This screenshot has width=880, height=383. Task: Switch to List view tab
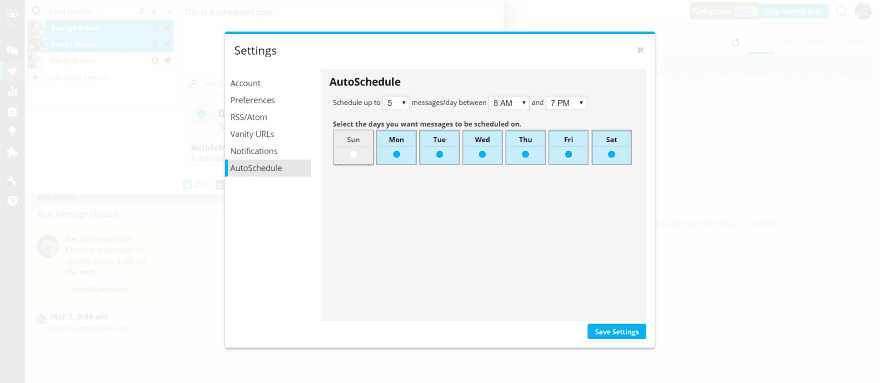(761, 42)
